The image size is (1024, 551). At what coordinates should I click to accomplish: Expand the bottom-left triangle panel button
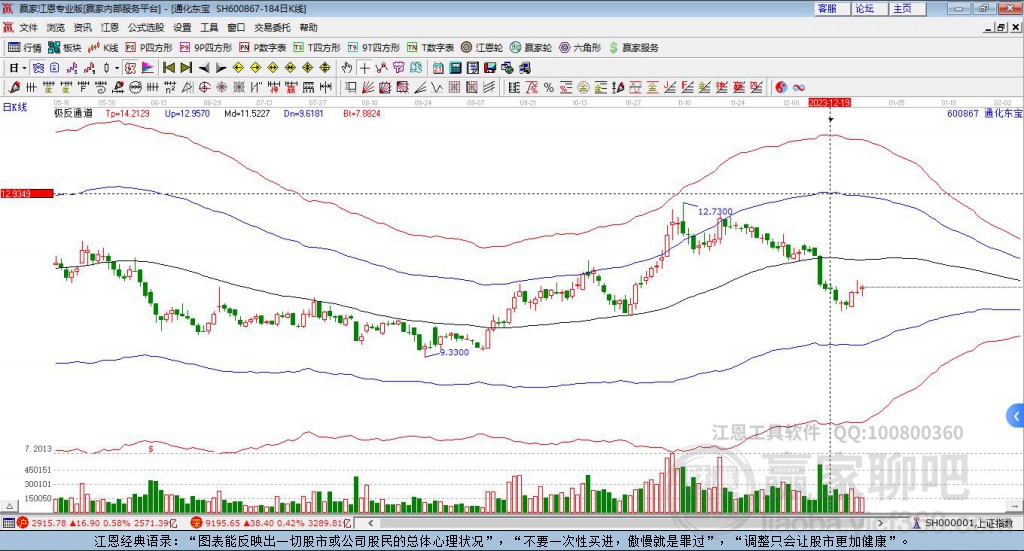pos(9,506)
